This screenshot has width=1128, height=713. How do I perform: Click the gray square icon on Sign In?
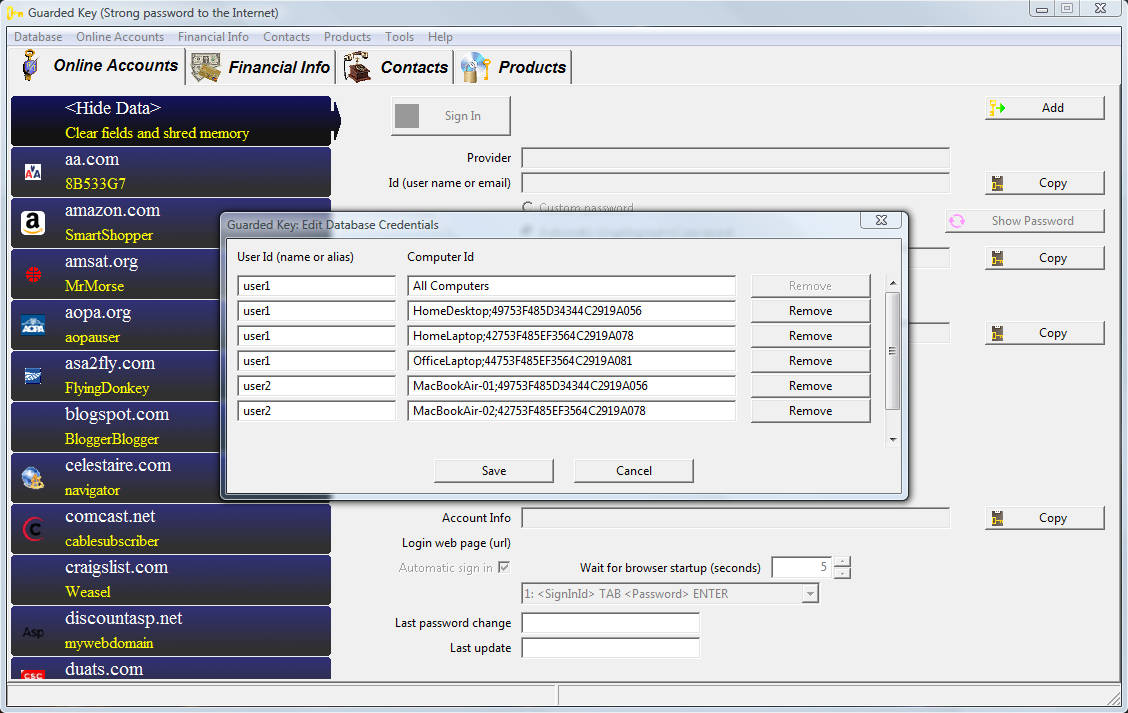[x=407, y=116]
